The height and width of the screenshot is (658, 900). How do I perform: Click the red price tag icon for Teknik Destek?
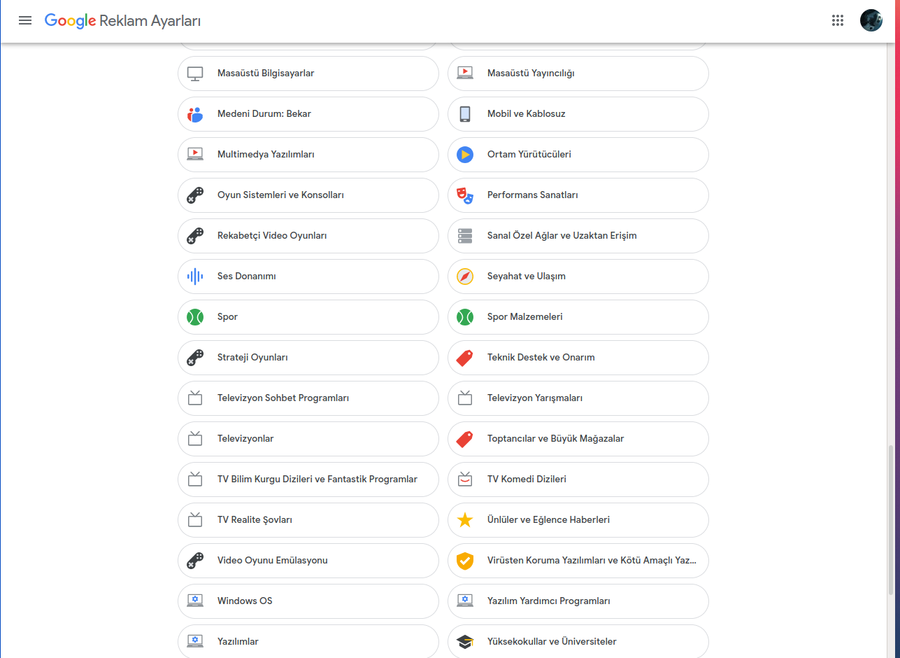point(465,357)
